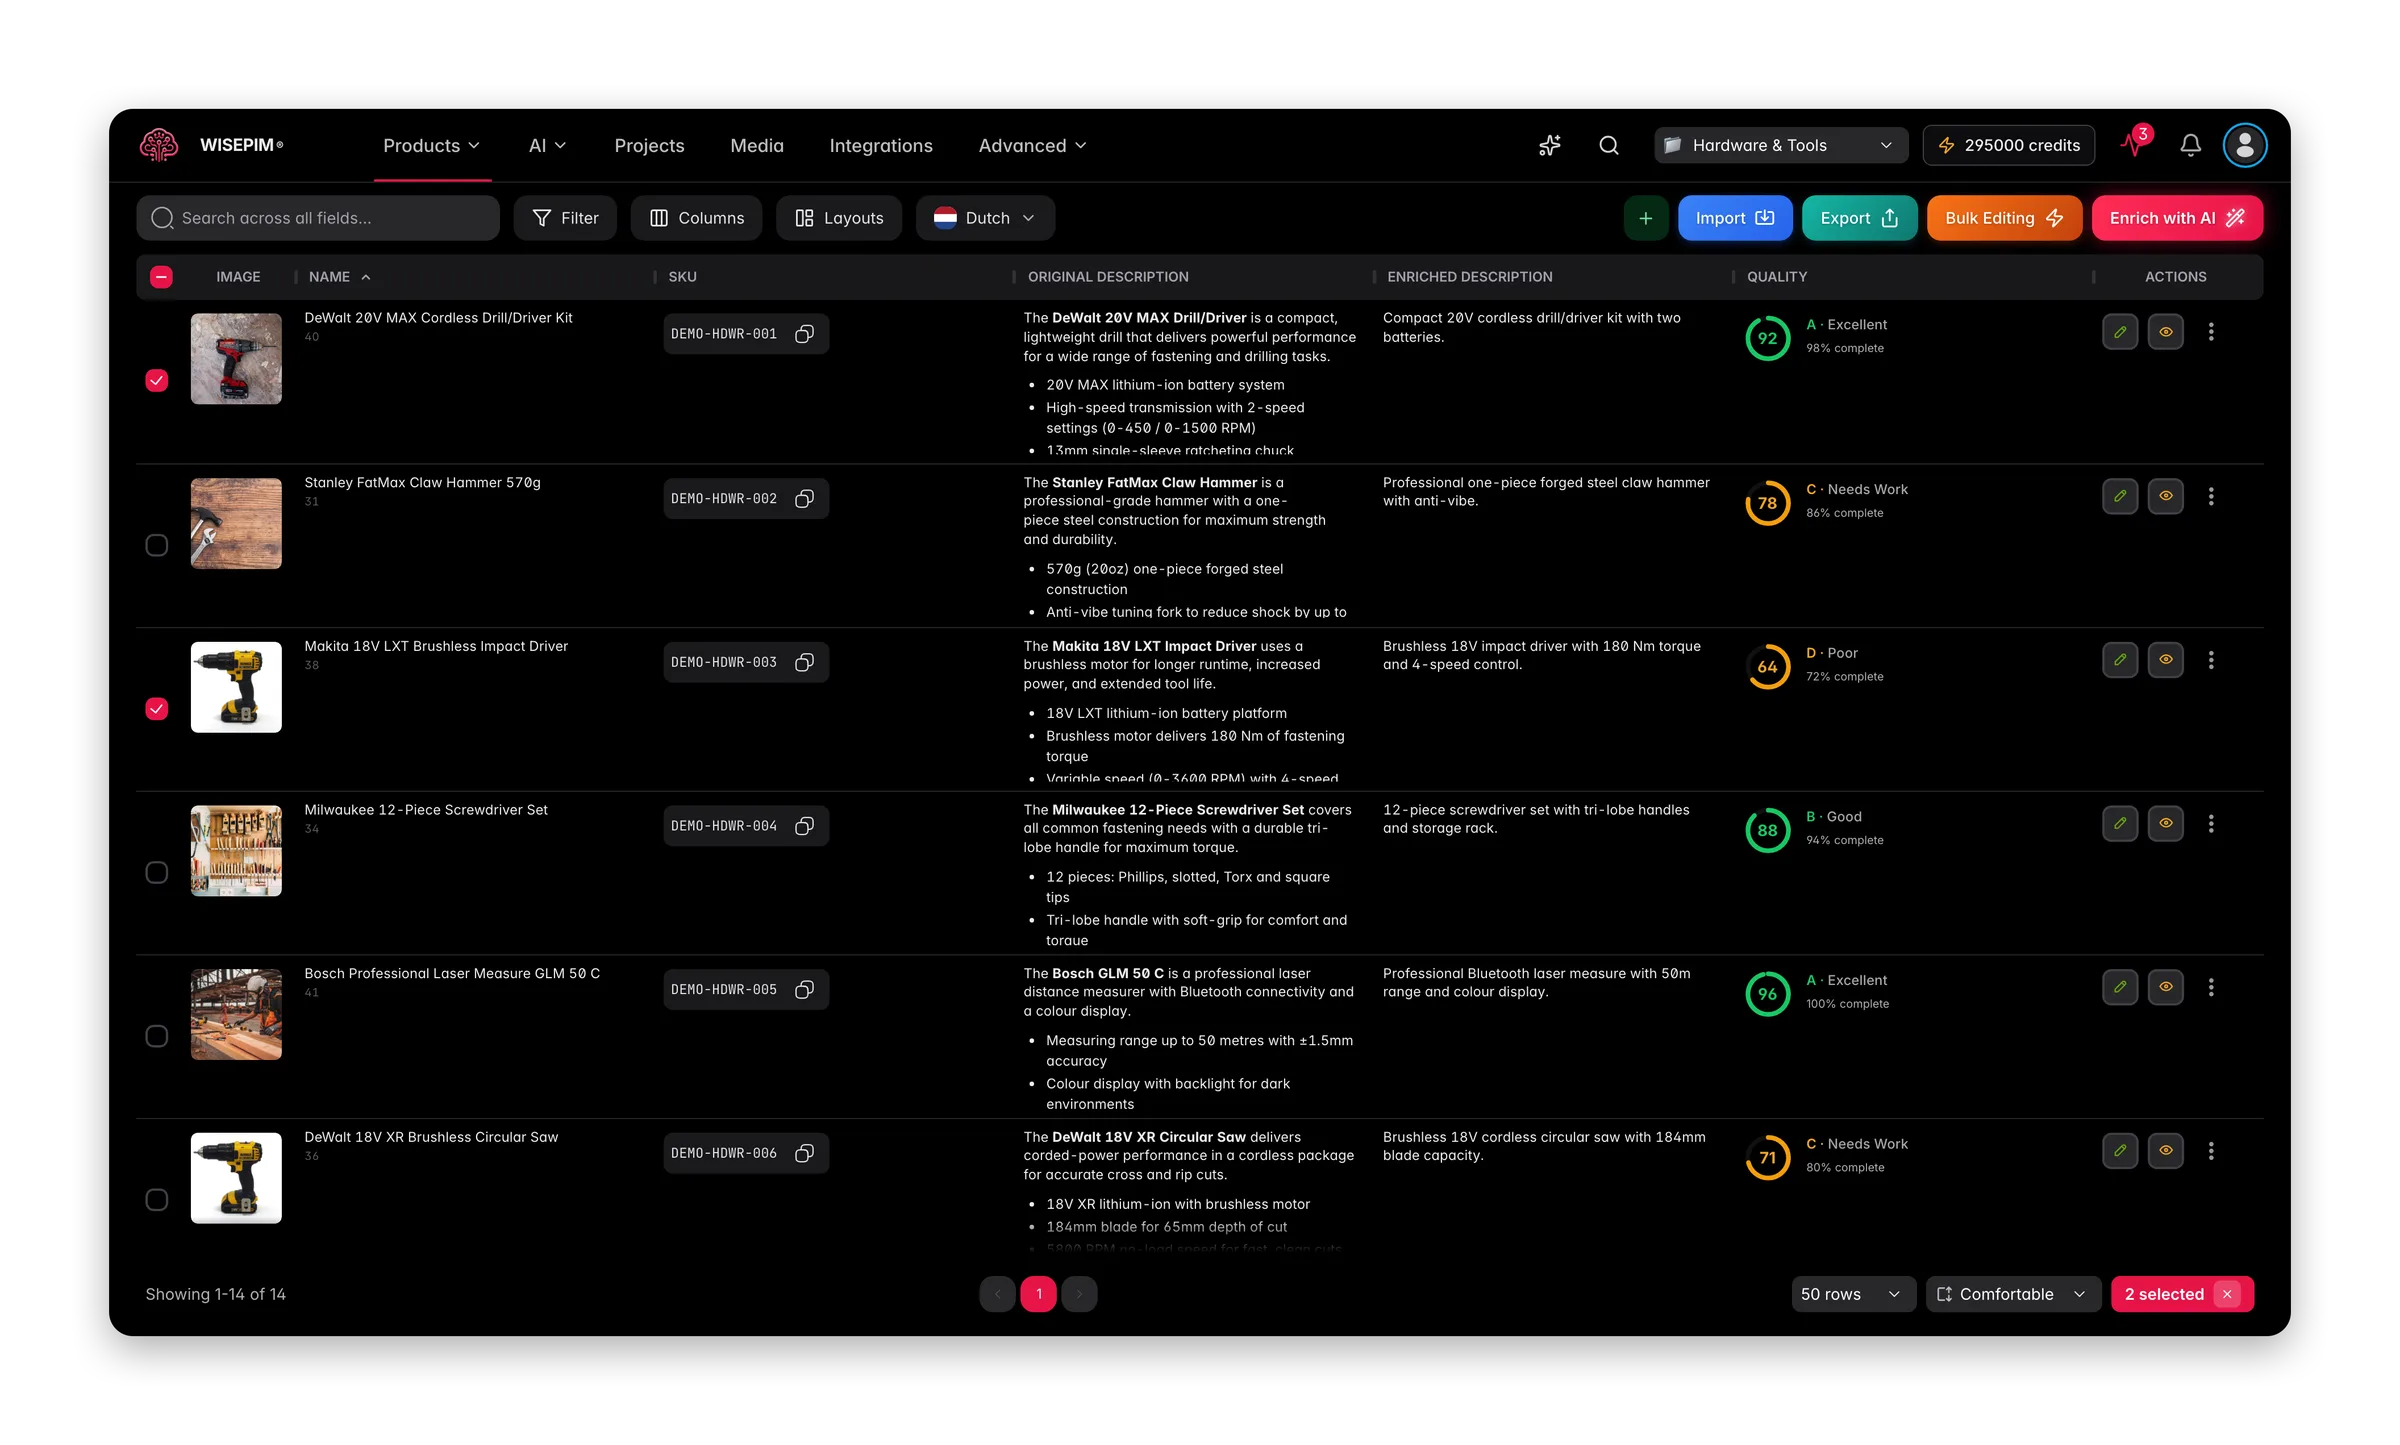Edit the DeWalt 20V MAX Drill row

tap(2120, 332)
